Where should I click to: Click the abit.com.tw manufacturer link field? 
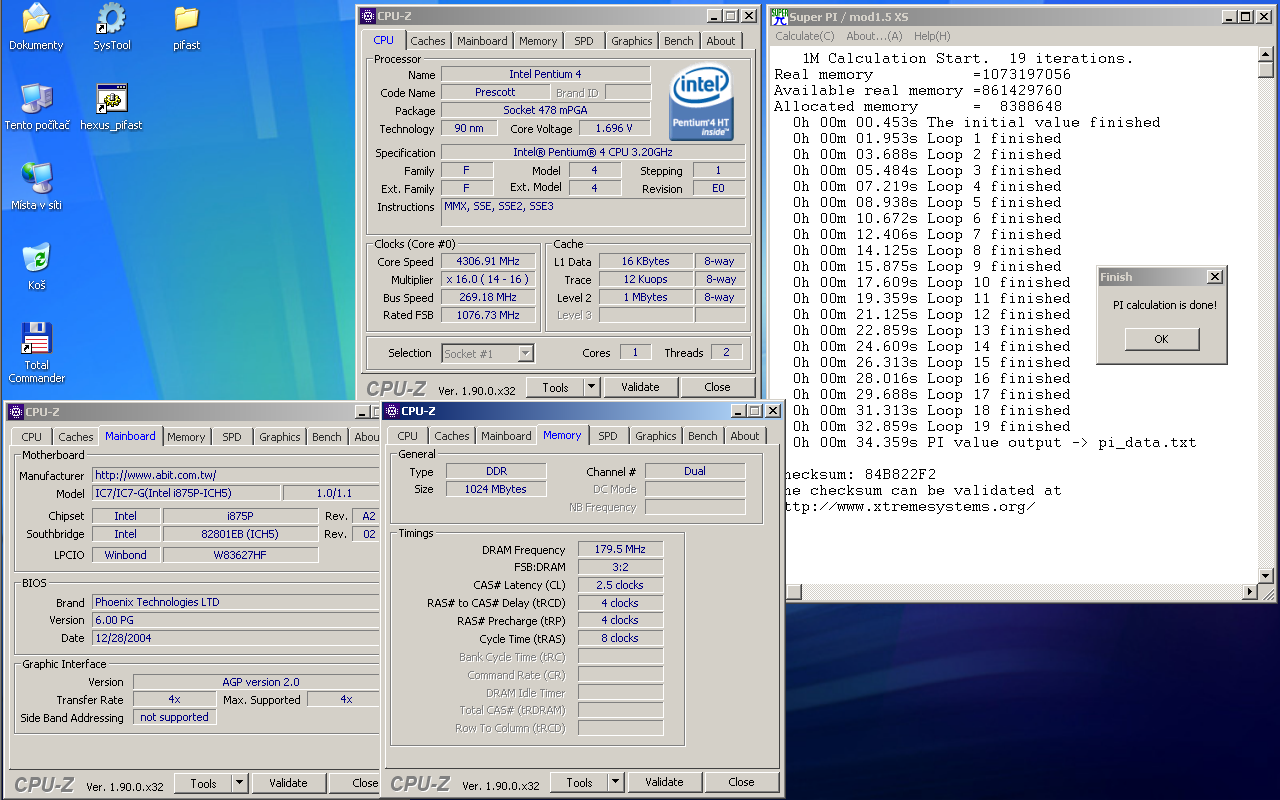click(236, 475)
